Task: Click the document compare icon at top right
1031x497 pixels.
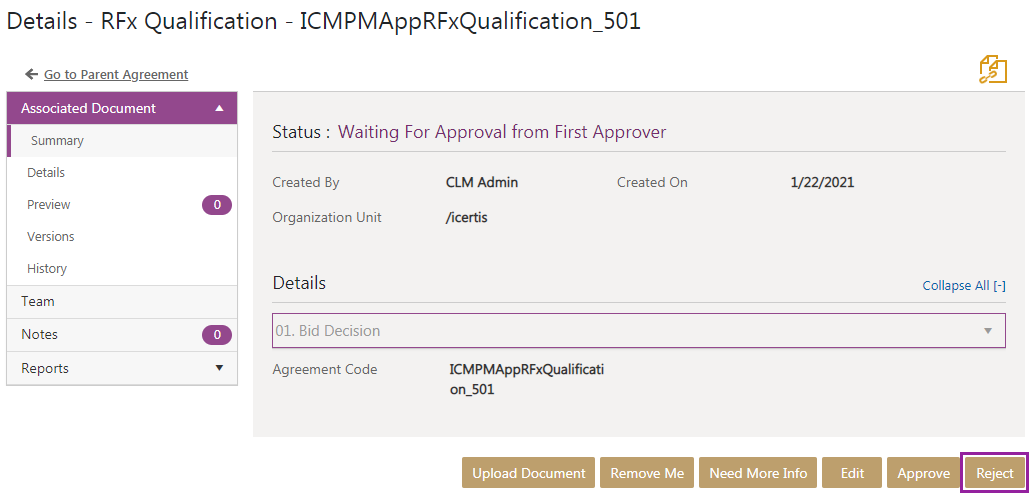Action: tap(992, 70)
